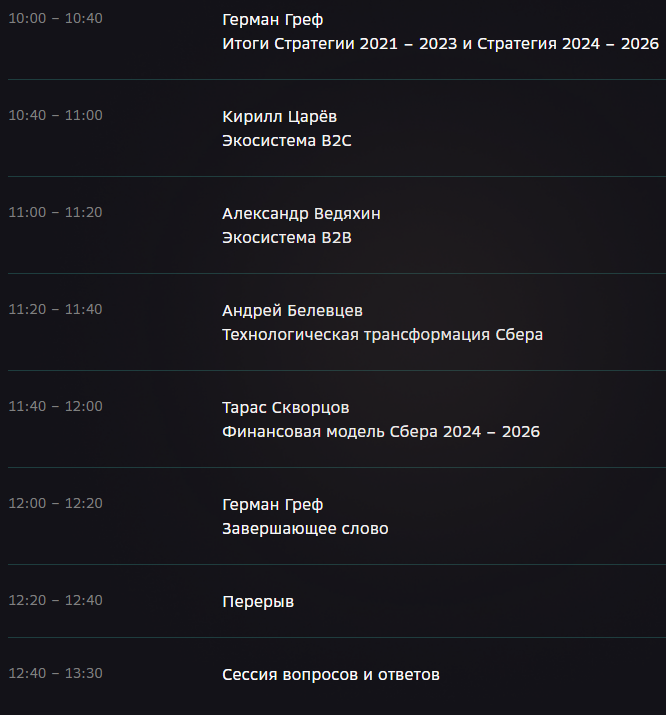Open speaker Кирилл Царёв
The image size is (666, 715).
[x=279, y=117]
